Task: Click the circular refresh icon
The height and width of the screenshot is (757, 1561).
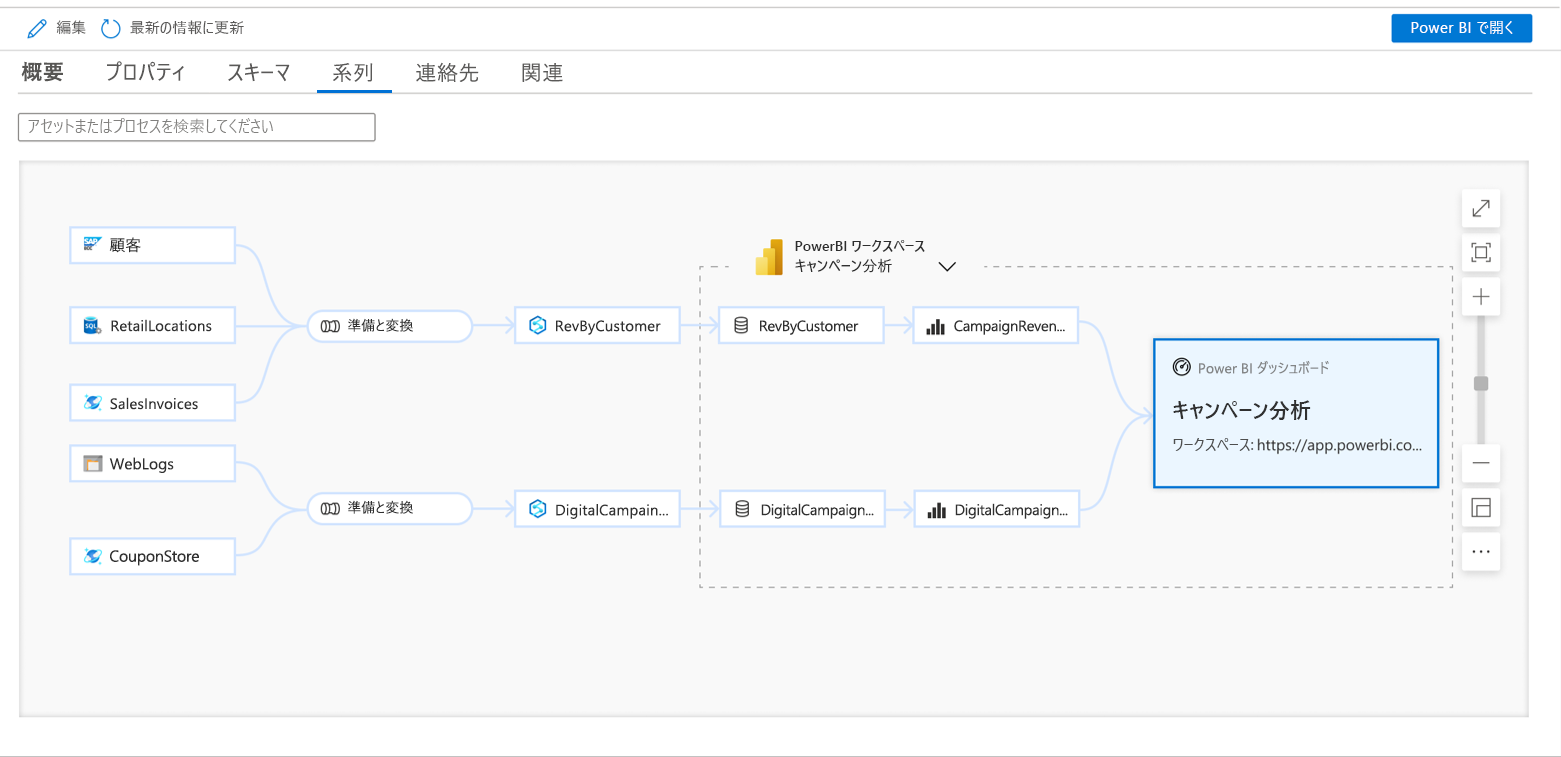Action: (111, 28)
